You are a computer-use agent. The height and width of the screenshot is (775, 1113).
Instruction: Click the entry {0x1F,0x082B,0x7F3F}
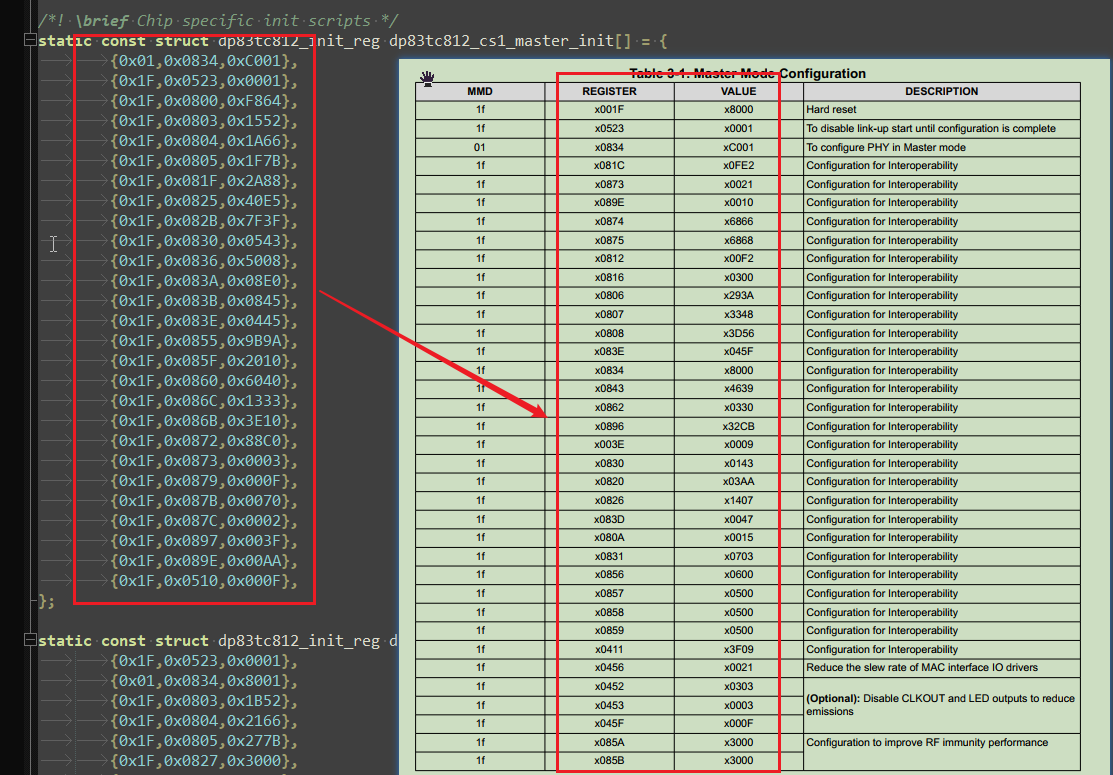[x=204, y=221]
